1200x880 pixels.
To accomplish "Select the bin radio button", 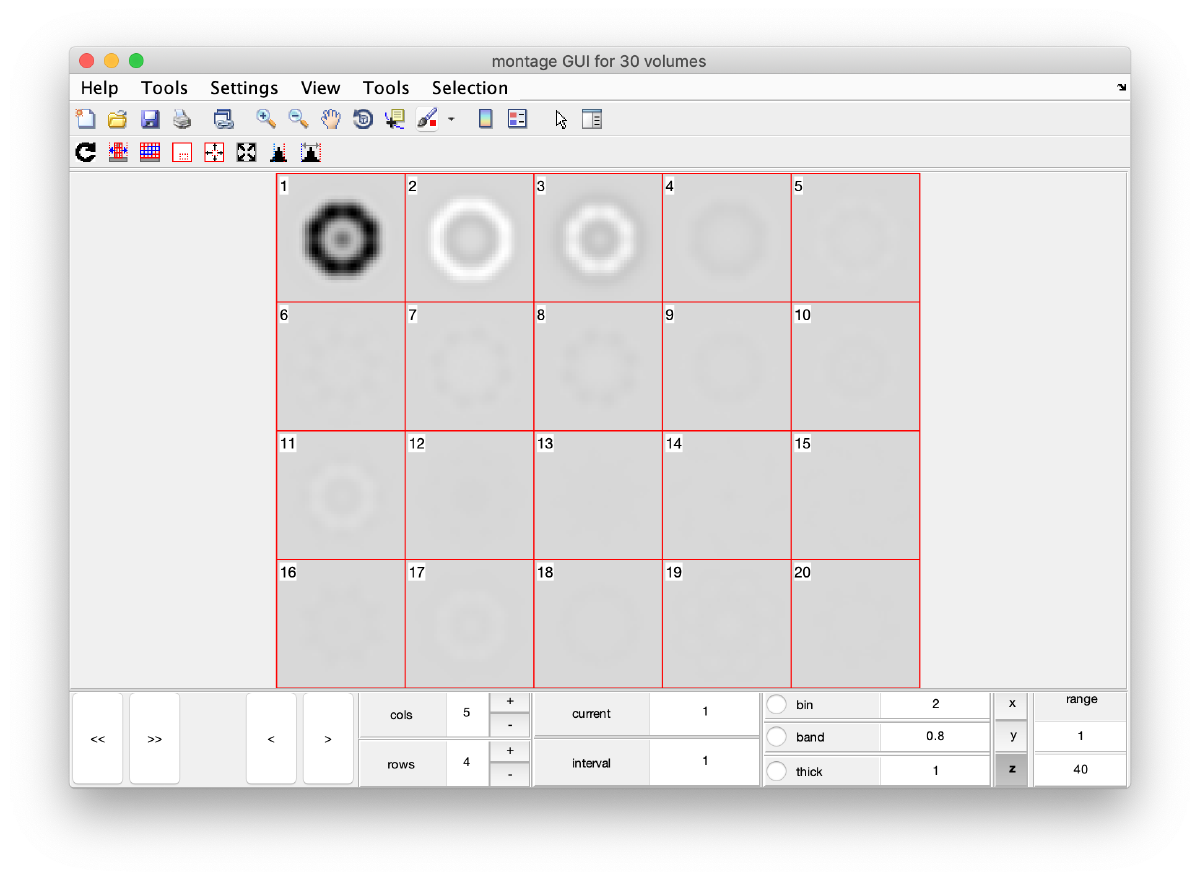I will pos(776,704).
